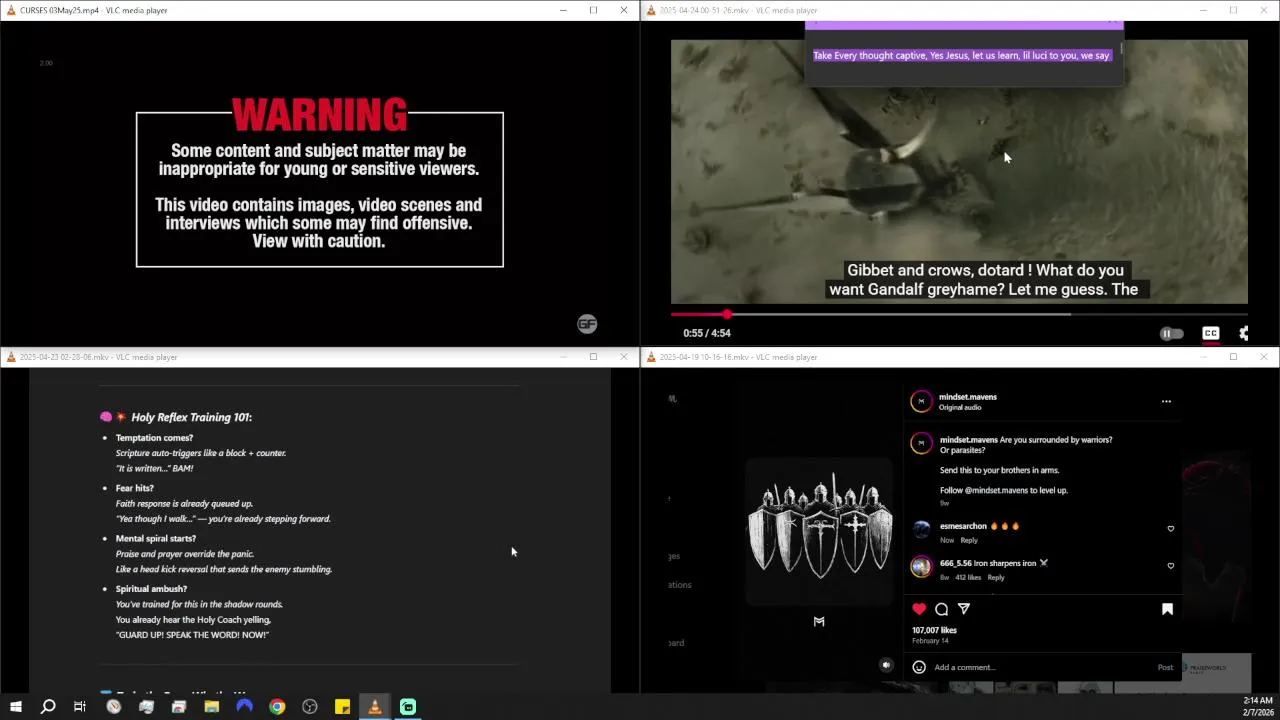Launch Google Chrome from the taskbar

pyautogui.click(x=277, y=707)
